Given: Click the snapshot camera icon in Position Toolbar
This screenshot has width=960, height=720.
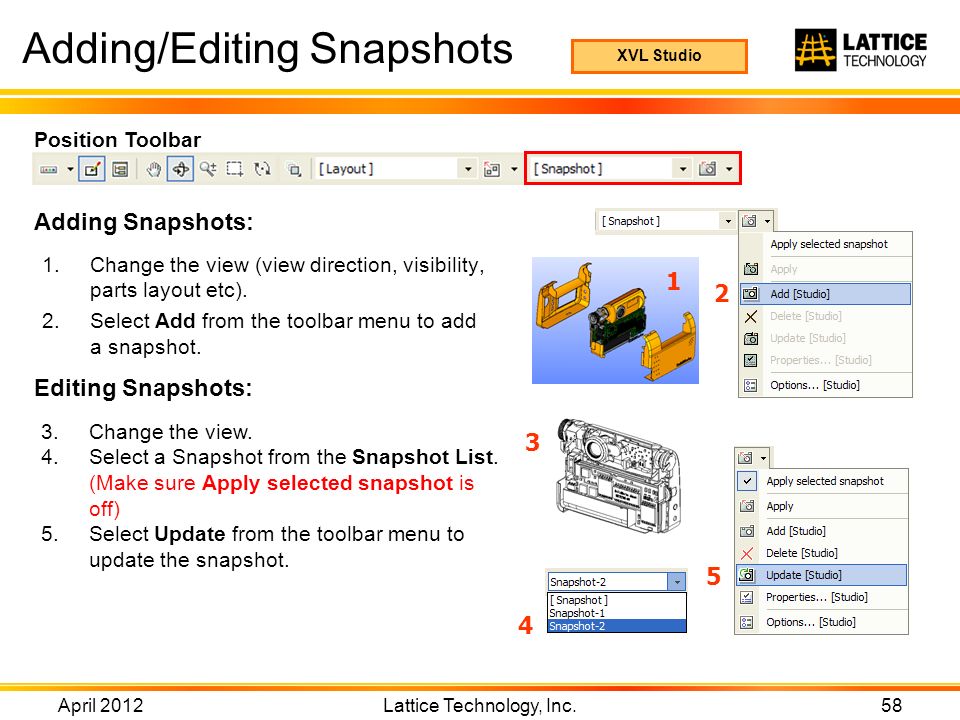Looking at the screenshot, I should click(707, 168).
